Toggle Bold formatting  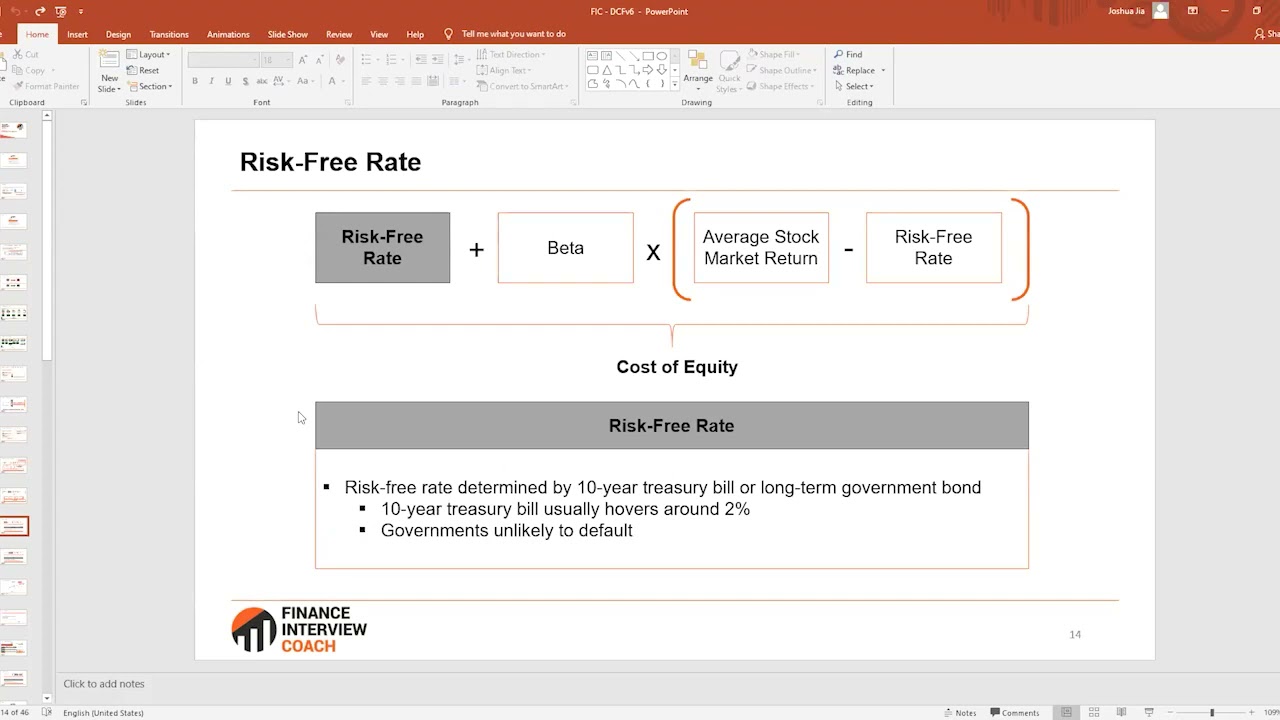click(195, 81)
